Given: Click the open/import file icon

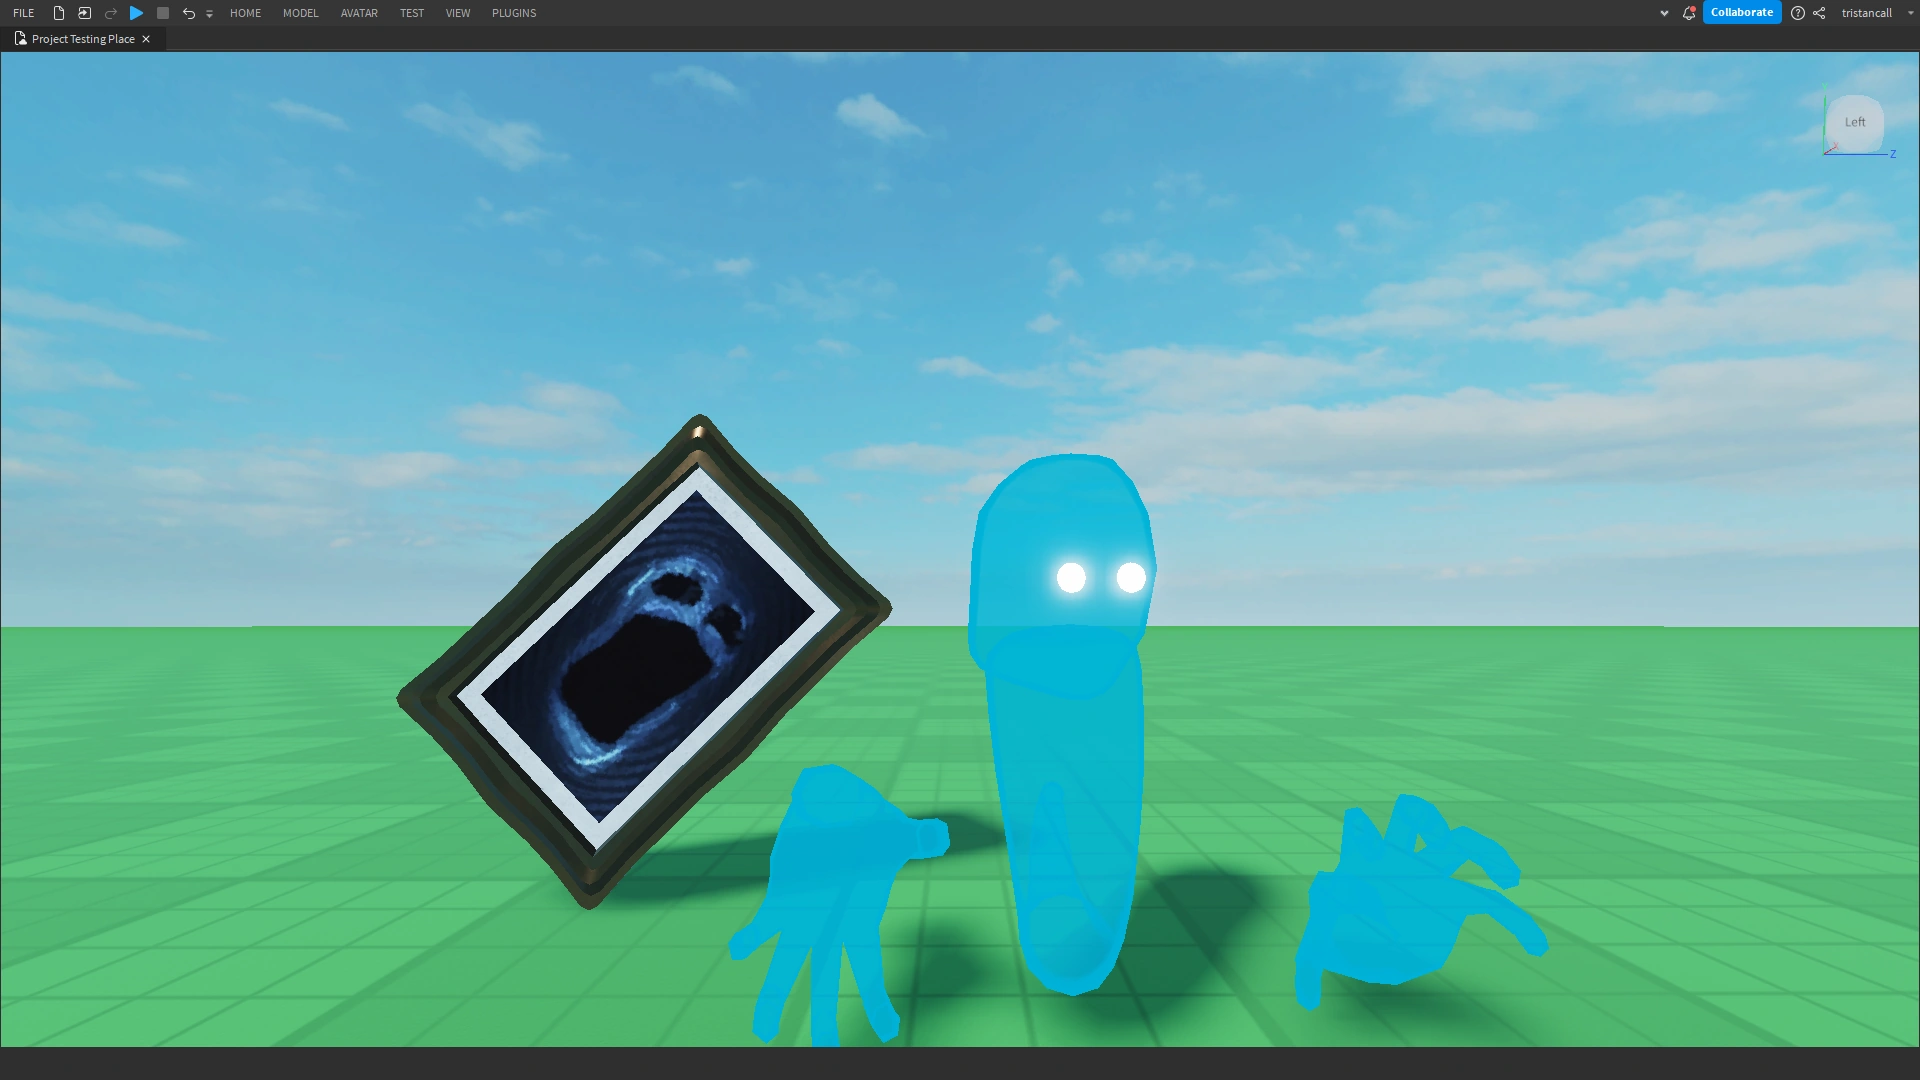Looking at the screenshot, I should pyautogui.click(x=84, y=13).
